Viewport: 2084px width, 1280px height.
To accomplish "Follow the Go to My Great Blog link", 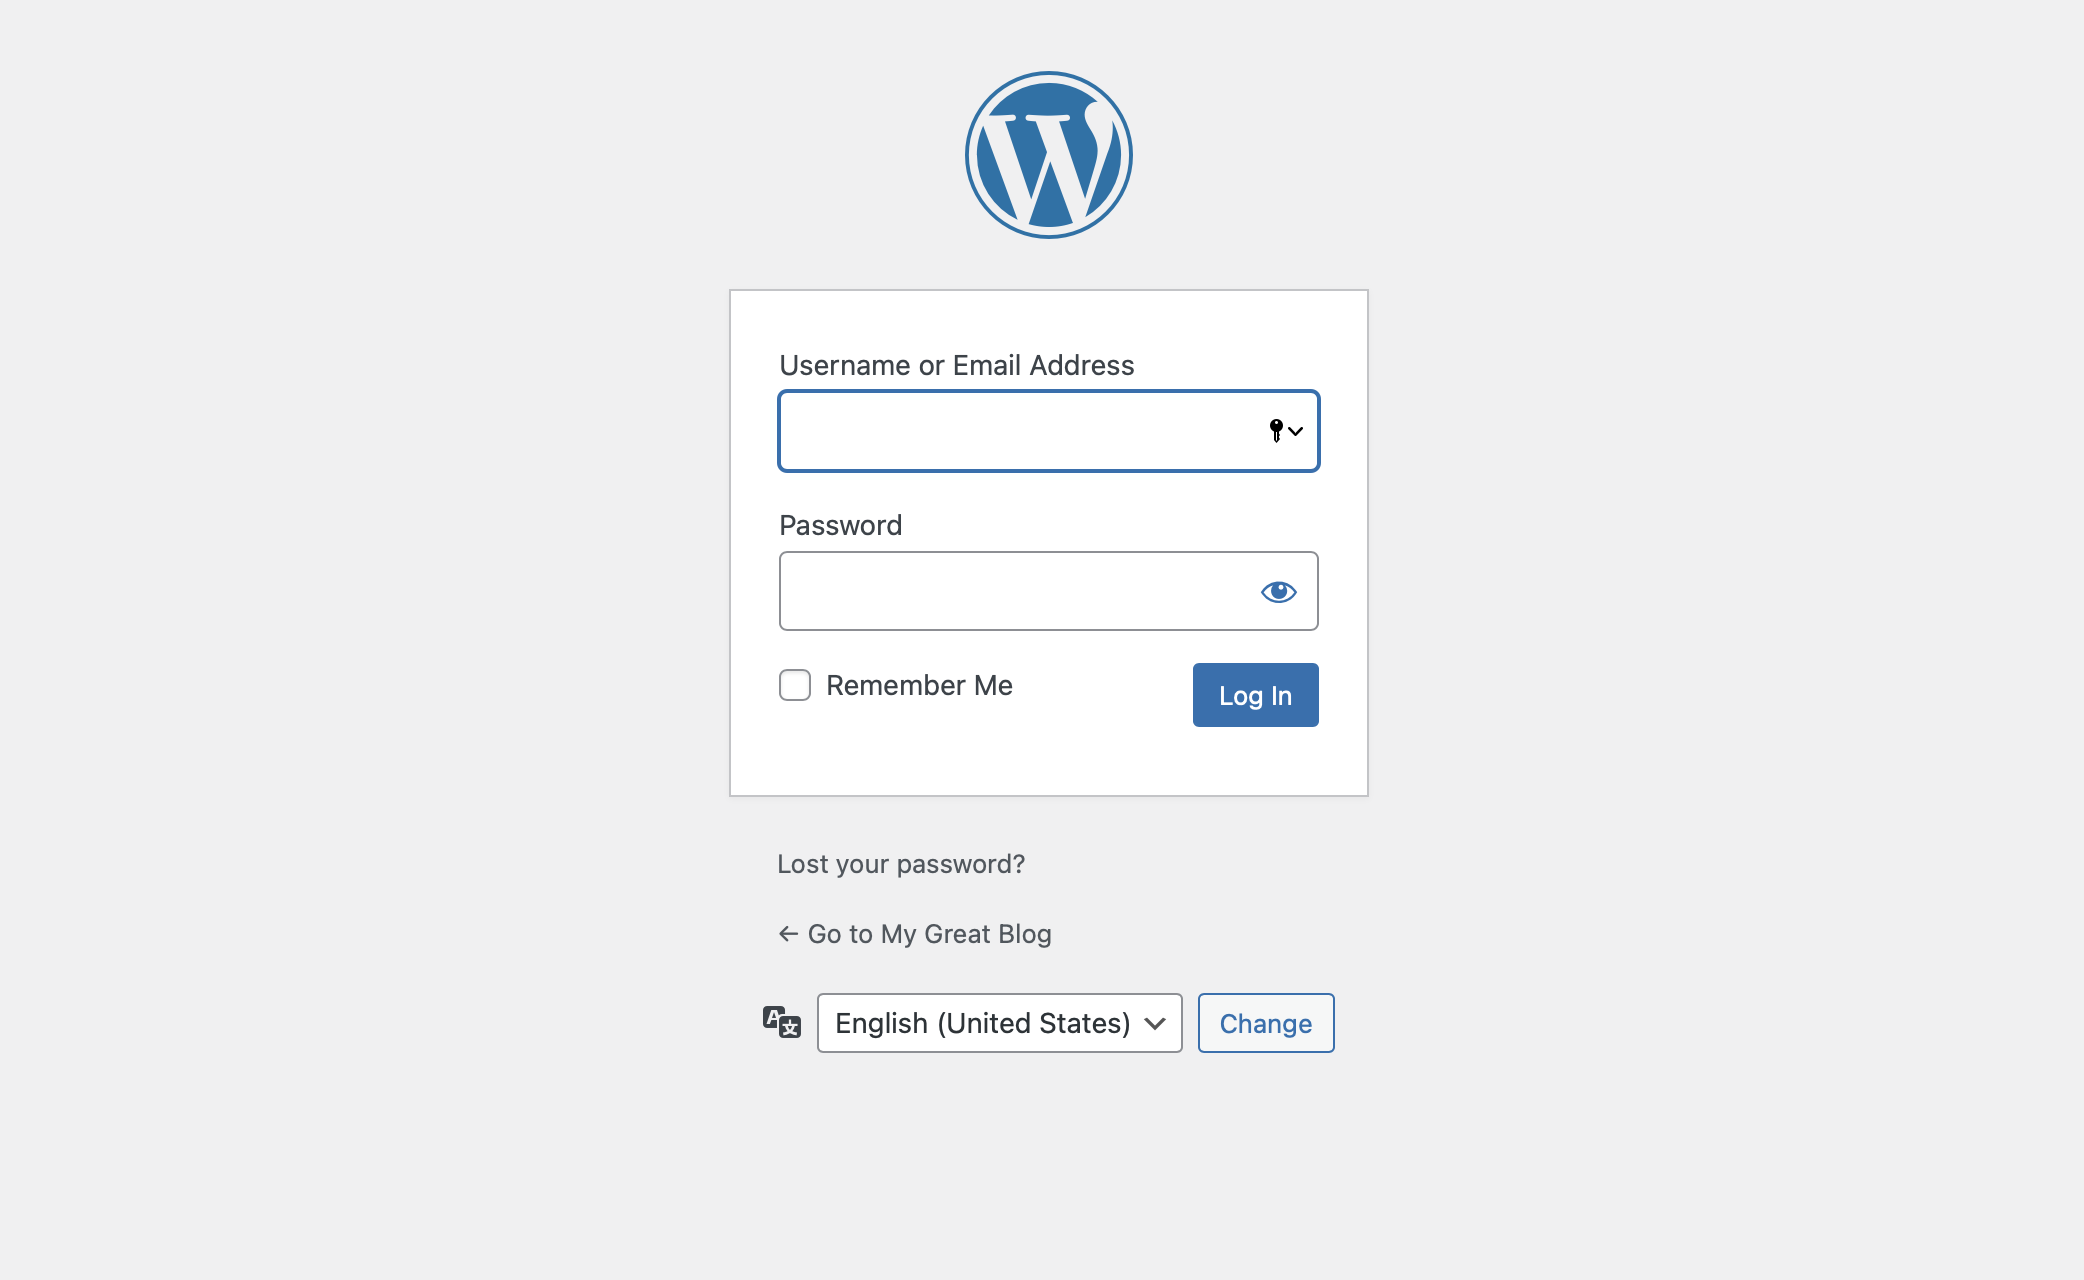I will coord(929,934).
